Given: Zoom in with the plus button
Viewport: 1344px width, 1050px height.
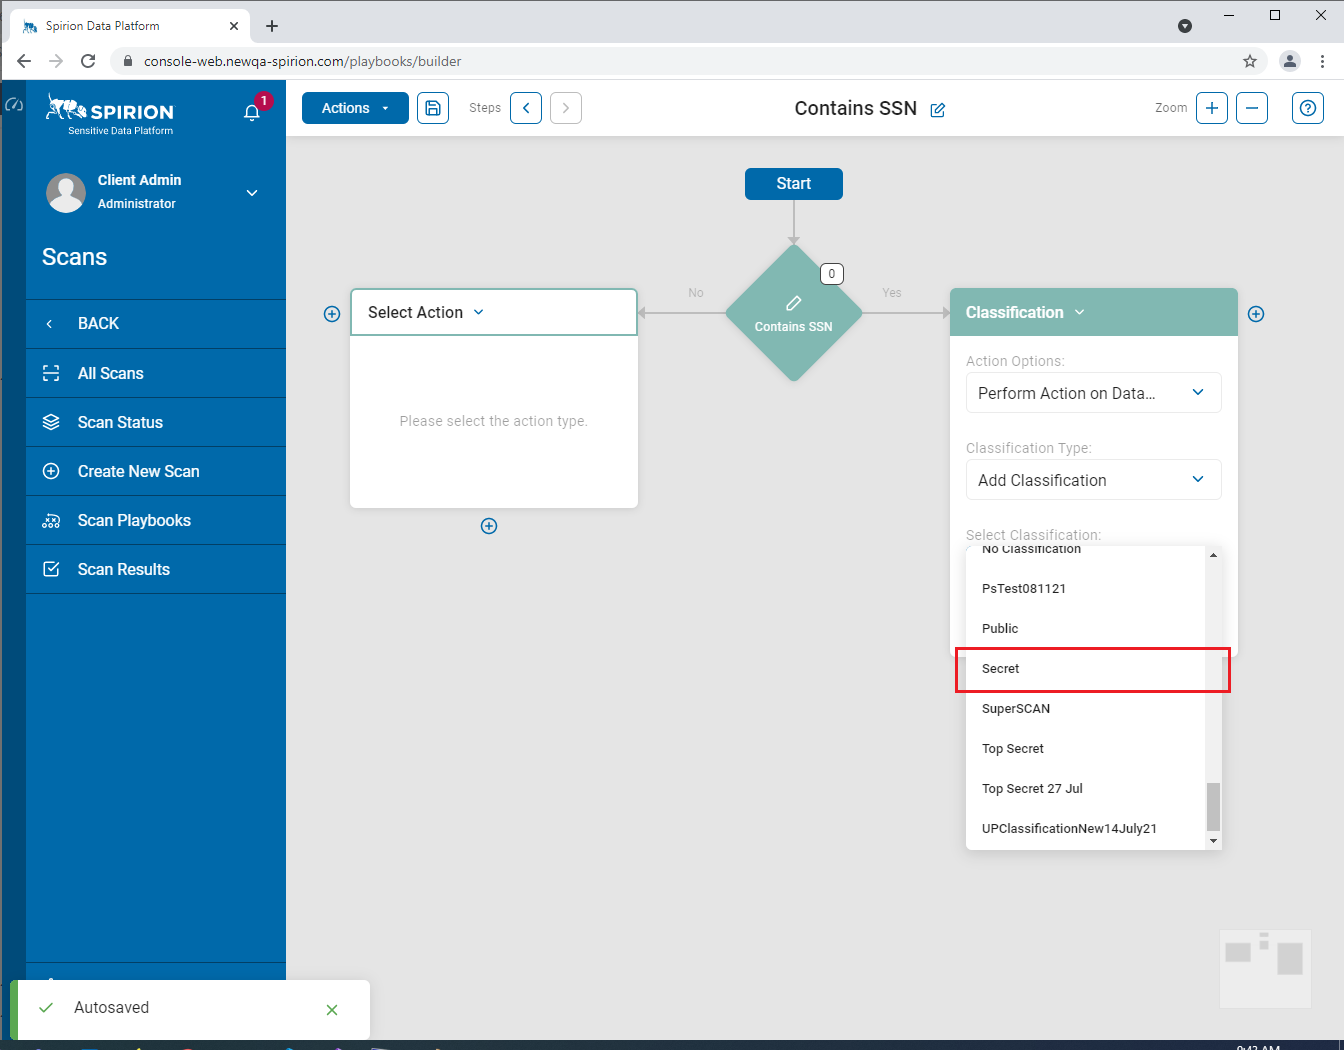Looking at the screenshot, I should point(1212,108).
